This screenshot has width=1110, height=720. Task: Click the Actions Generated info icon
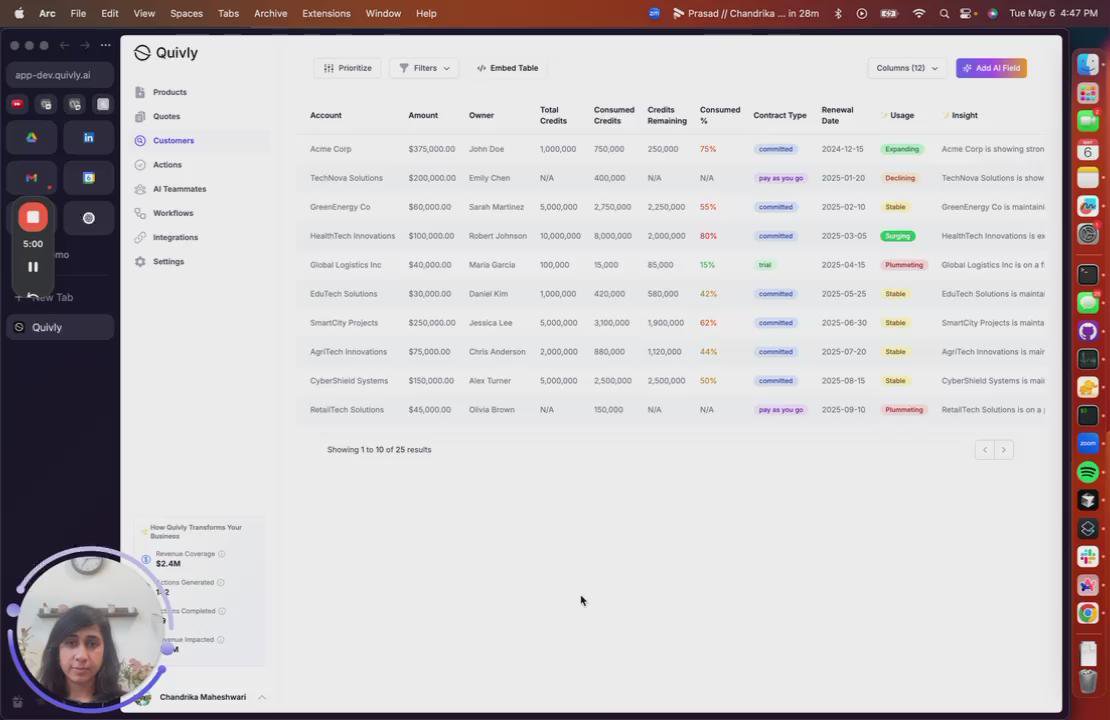[x=220, y=583]
